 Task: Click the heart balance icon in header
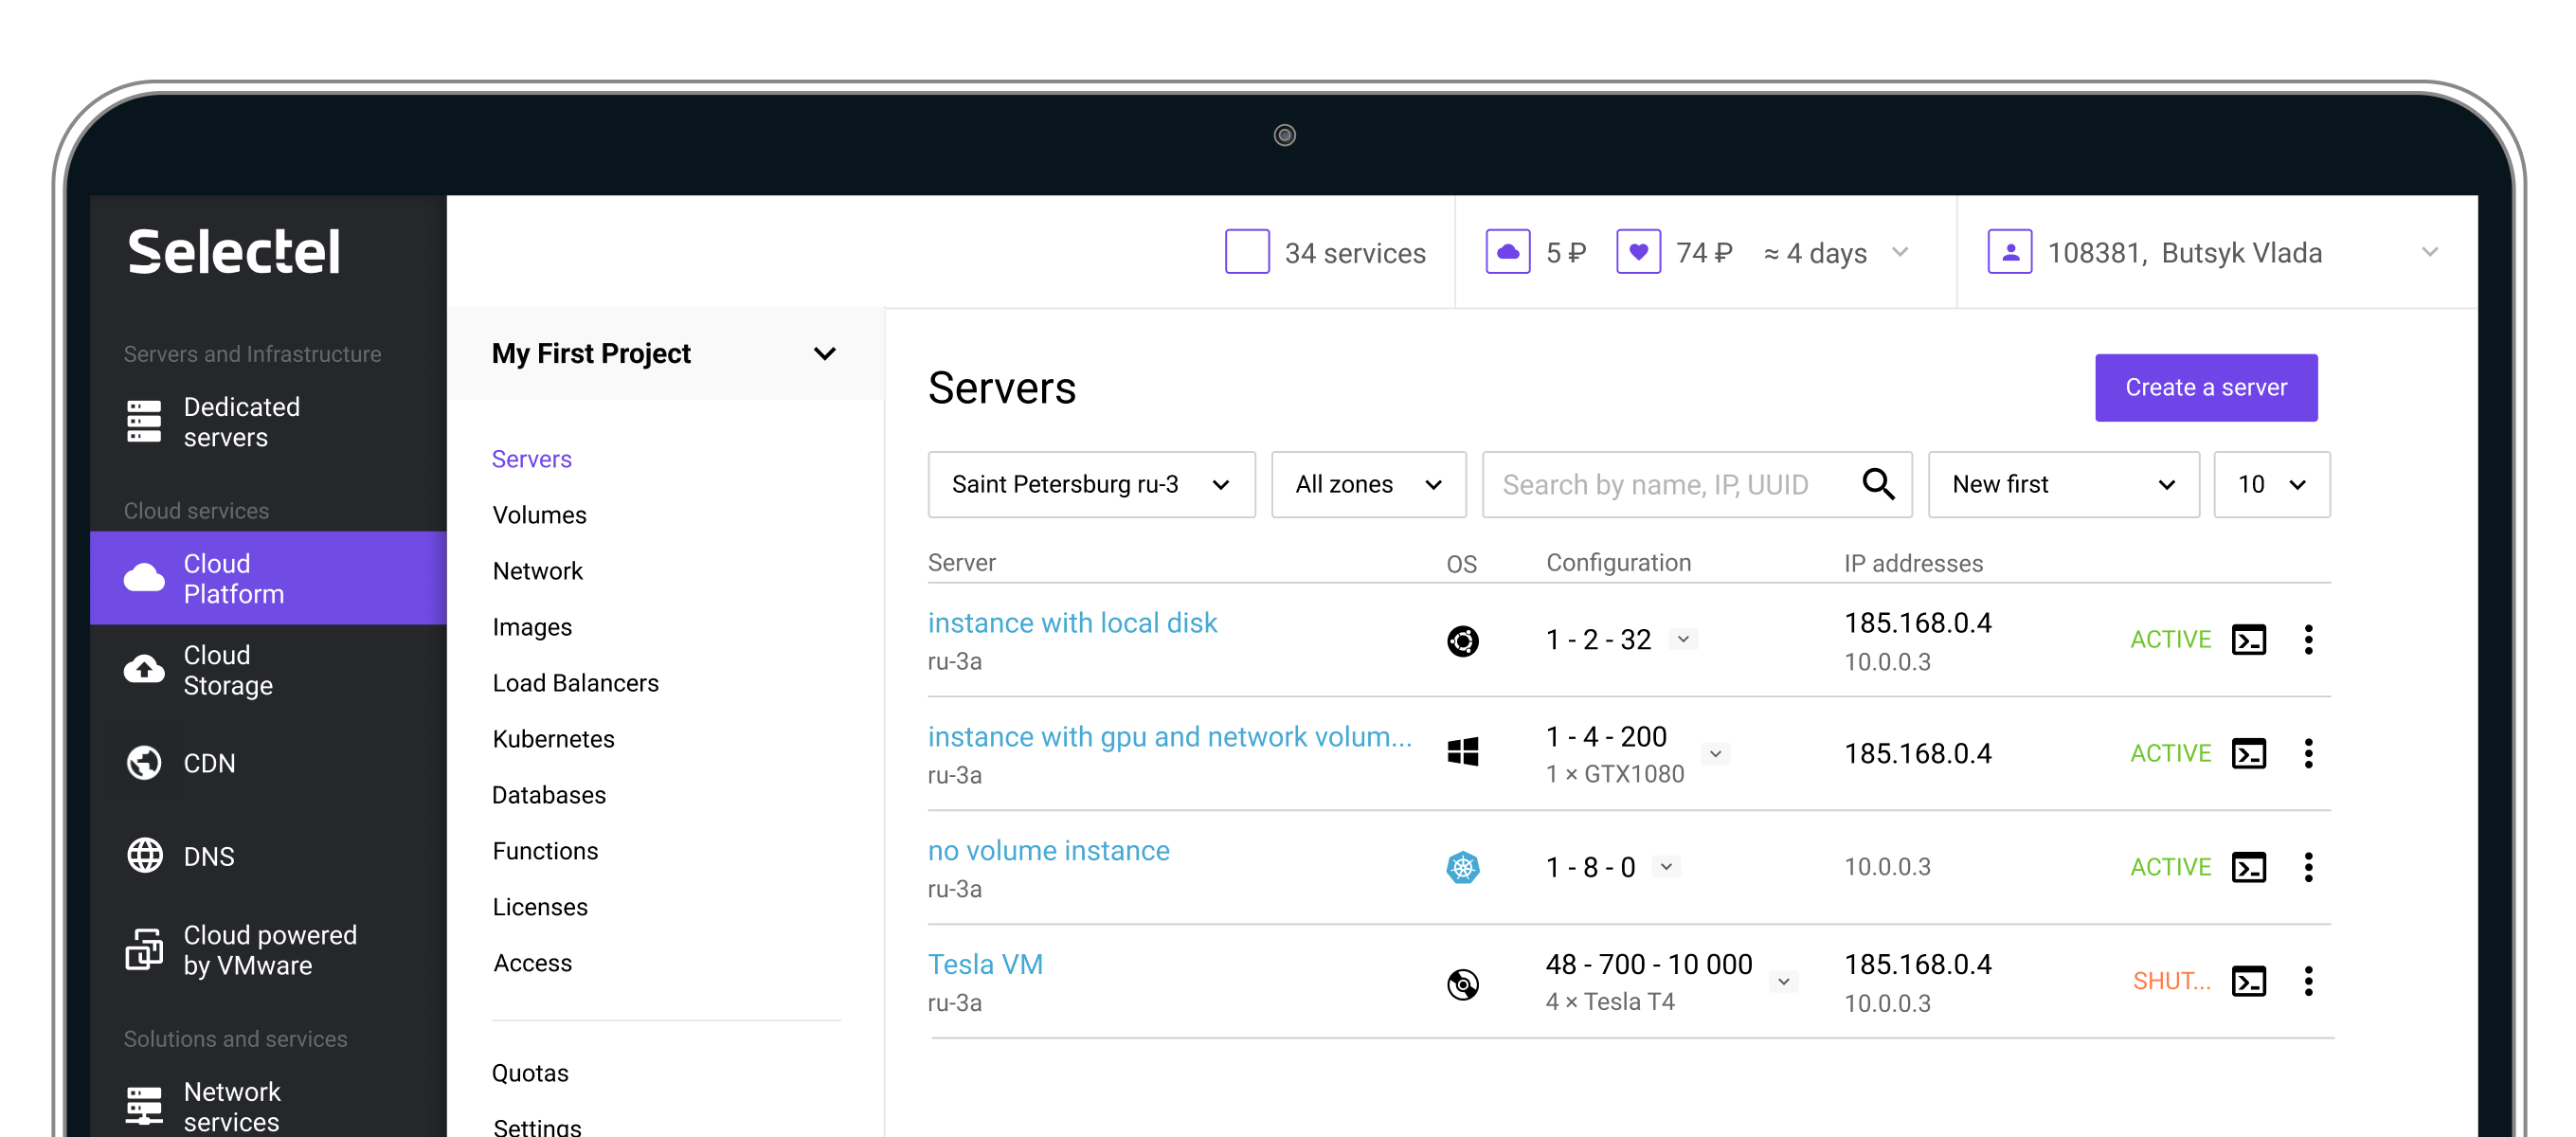point(1638,252)
